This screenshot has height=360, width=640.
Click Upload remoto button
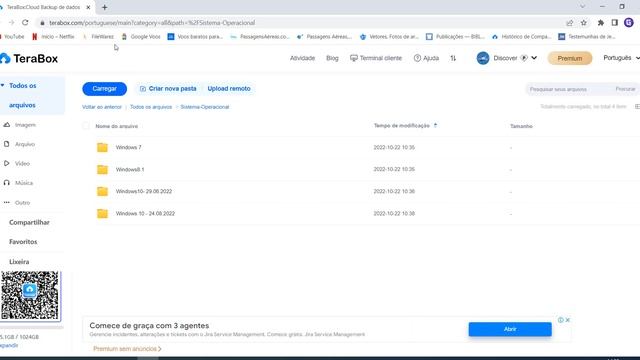tap(229, 89)
